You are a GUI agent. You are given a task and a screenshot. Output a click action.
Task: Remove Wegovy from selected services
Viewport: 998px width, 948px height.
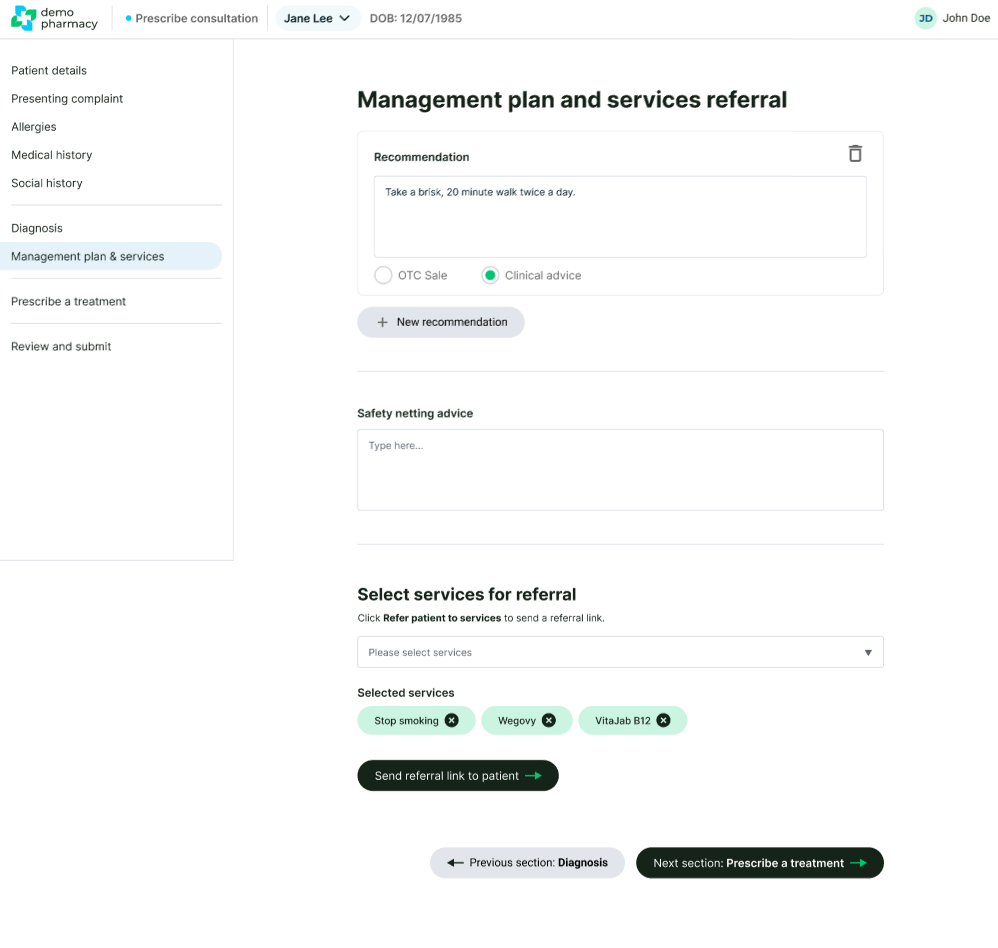pos(549,721)
